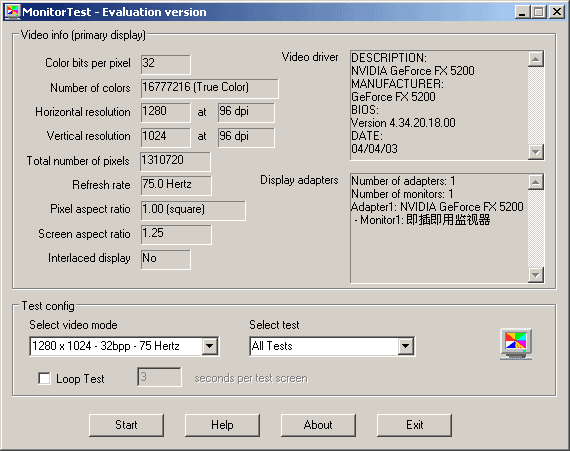Minimize the MonitorTest window
Image resolution: width=570 pixels, height=451 pixels.
click(x=522, y=12)
